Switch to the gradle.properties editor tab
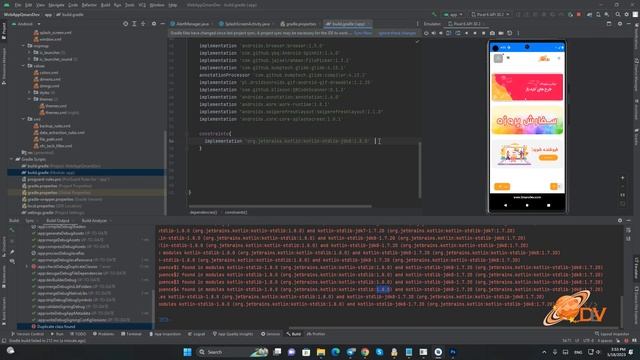The width and height of the screenshot is (640, 360). click(299, 24)
